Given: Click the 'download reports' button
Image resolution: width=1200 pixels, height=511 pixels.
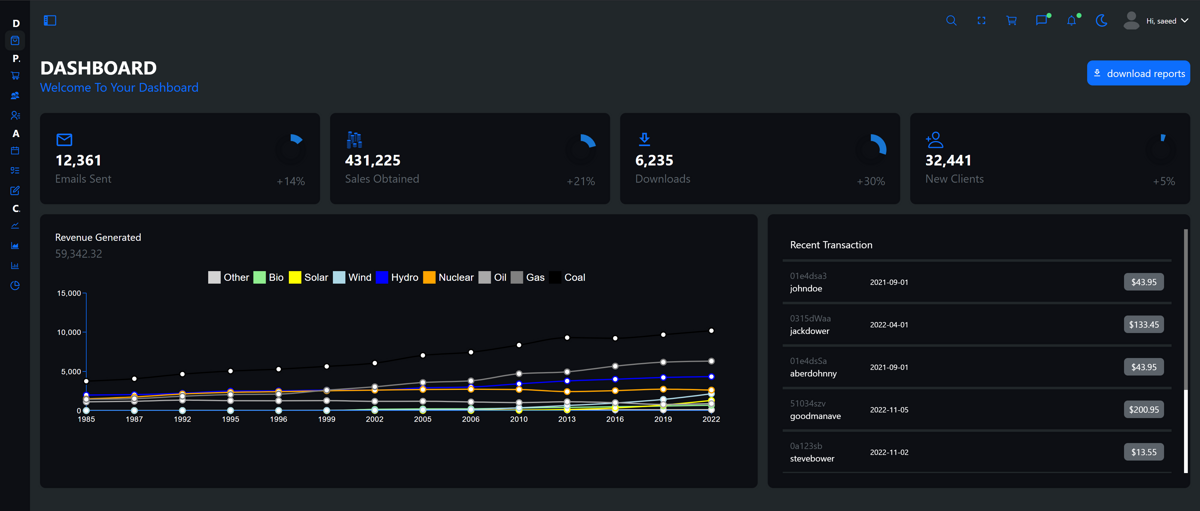Looking at the screenshot, I should [1138, 73].
